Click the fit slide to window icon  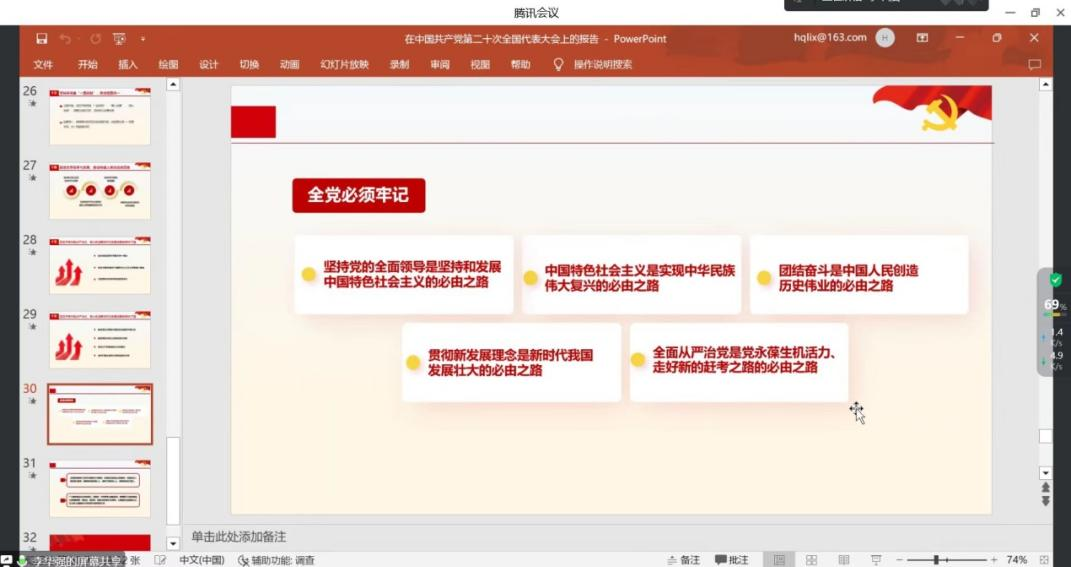coord(1044,560)
